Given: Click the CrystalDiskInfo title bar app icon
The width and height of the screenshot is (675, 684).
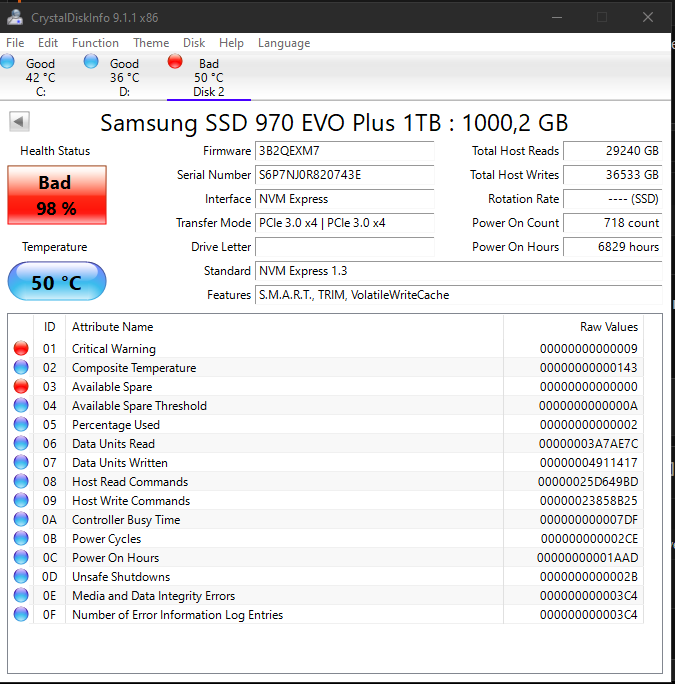Looking at the screenshot, I should point(15,17).
